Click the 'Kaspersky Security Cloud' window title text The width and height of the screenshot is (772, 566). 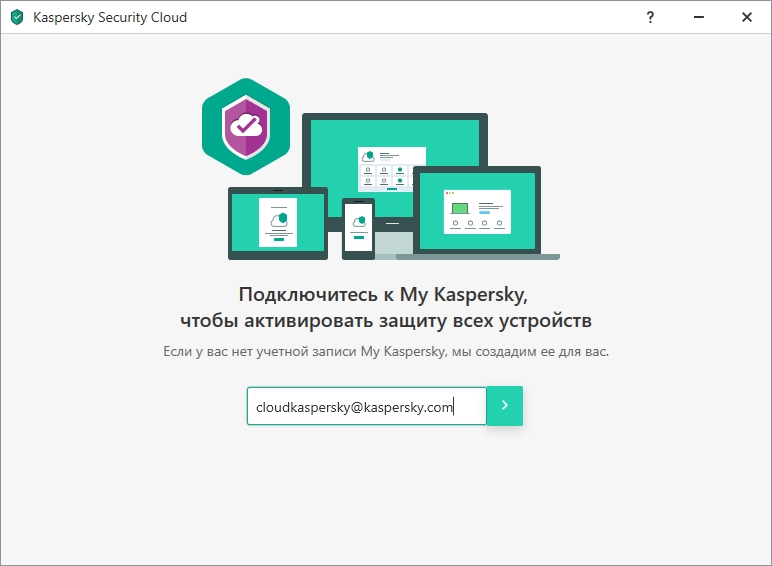click(x=110, y=17)
